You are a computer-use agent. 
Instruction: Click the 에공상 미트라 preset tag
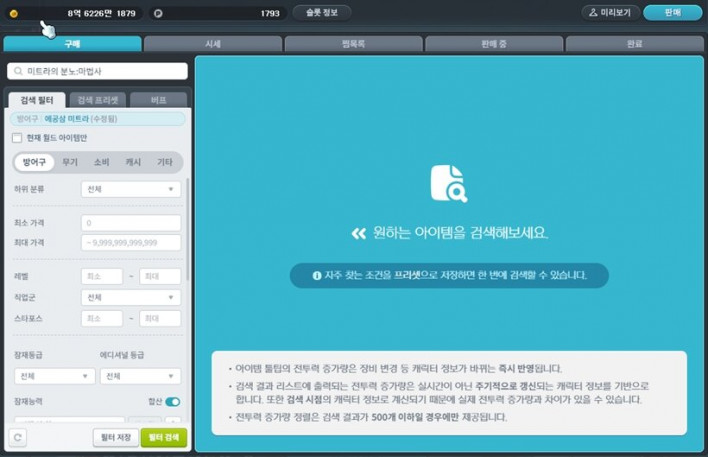[x=98, y=119]
